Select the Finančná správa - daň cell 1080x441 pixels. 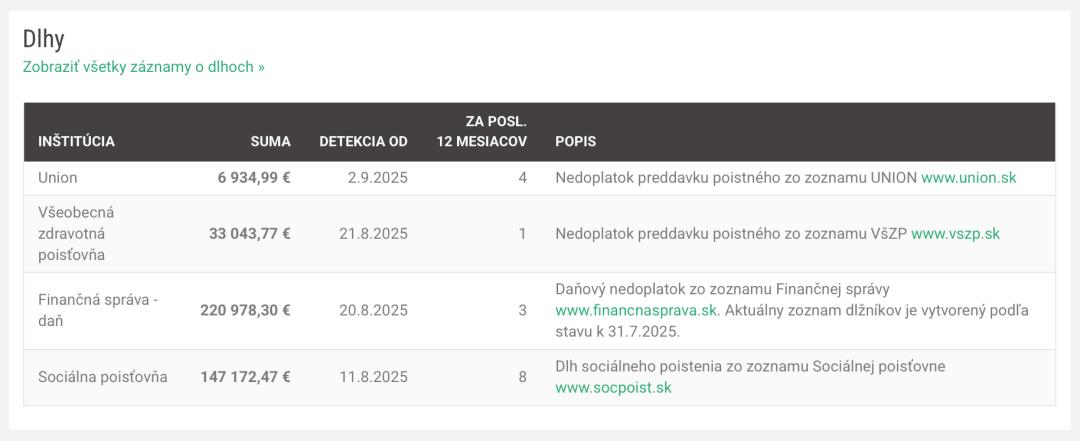tap(98, 311)
